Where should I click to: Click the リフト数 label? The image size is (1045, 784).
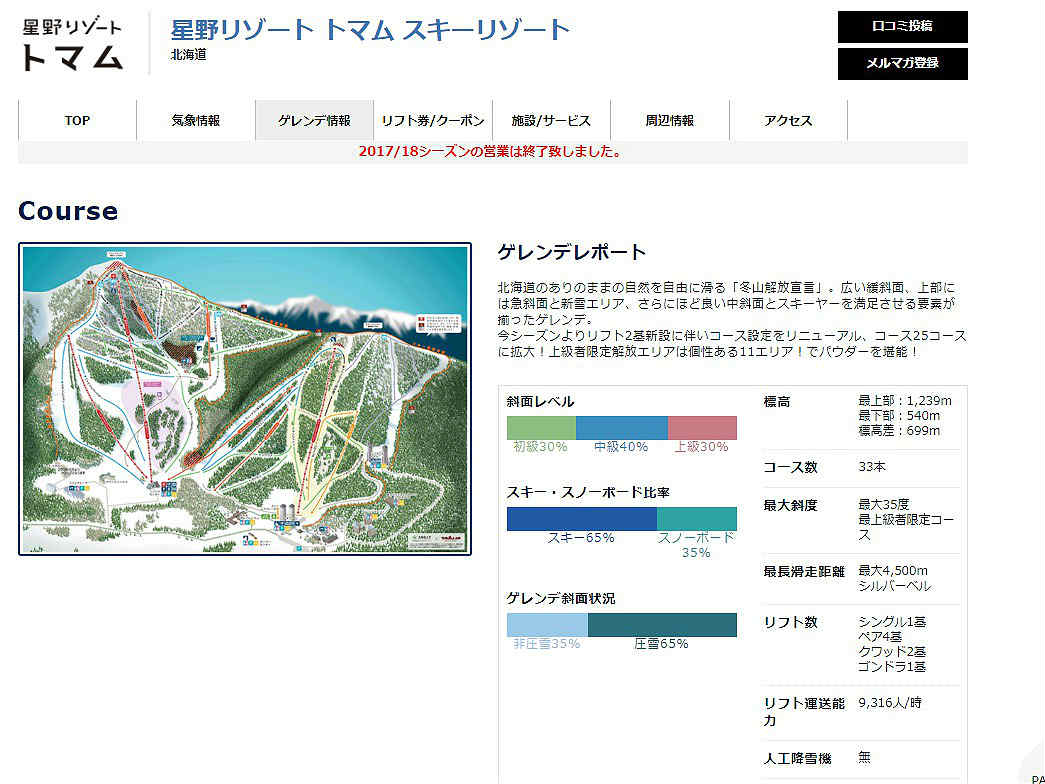(790, 623)
